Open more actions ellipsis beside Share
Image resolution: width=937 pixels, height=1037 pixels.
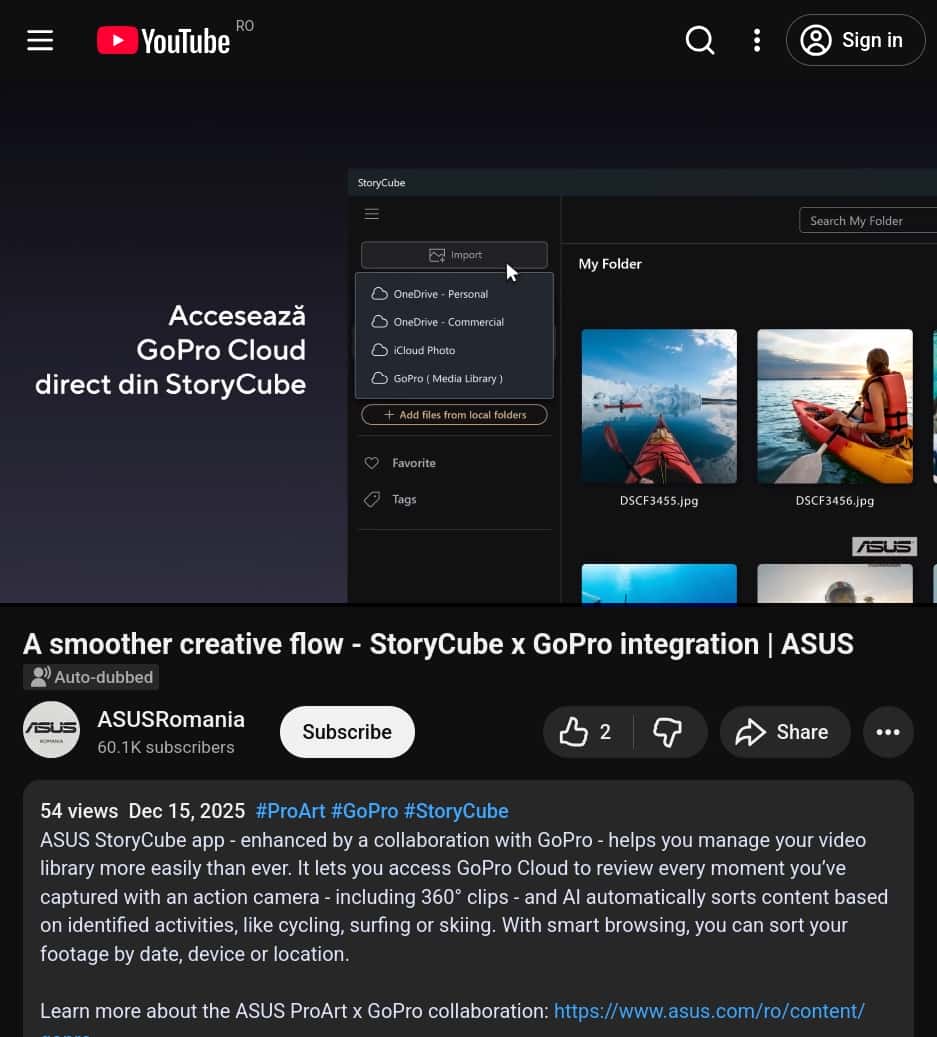(x=888, y=732)
